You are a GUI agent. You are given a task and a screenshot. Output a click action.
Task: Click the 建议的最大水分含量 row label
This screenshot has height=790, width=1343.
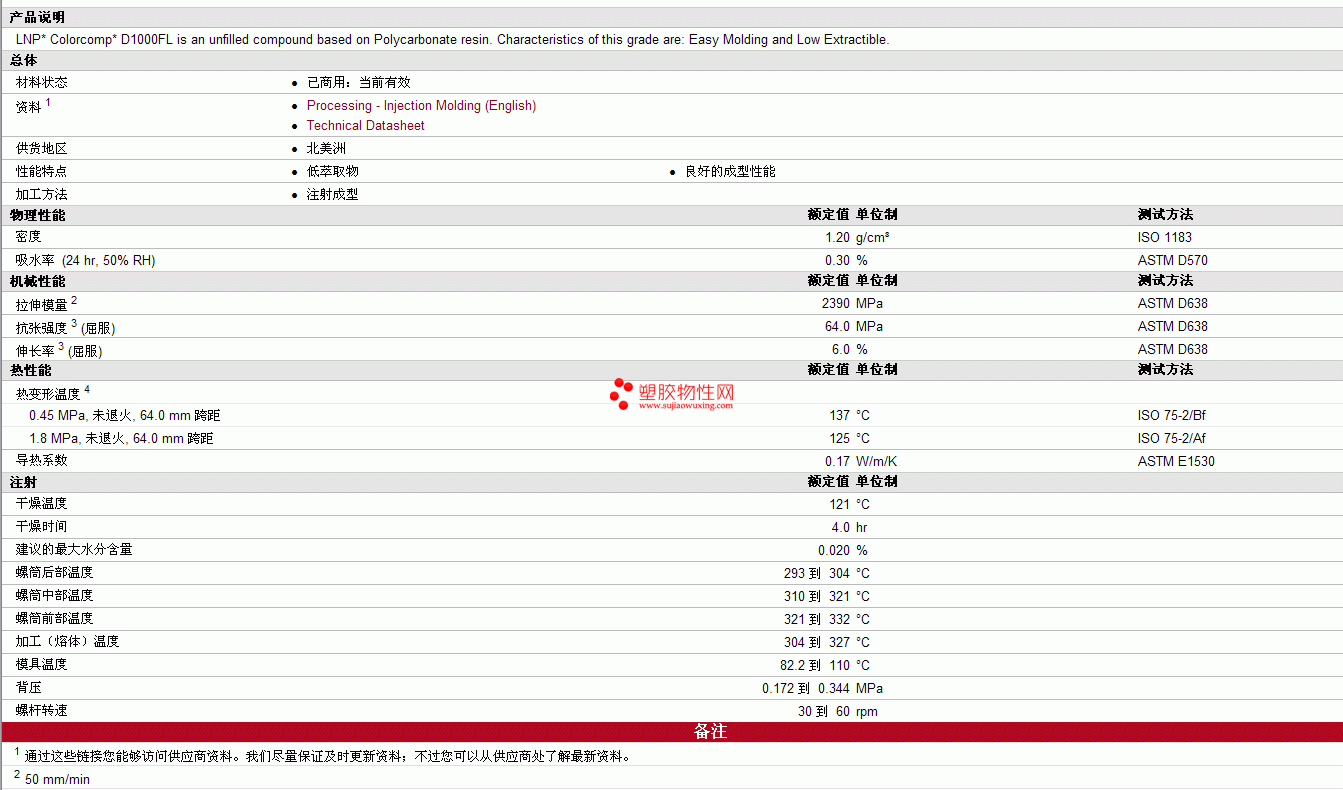click(74, 550)
